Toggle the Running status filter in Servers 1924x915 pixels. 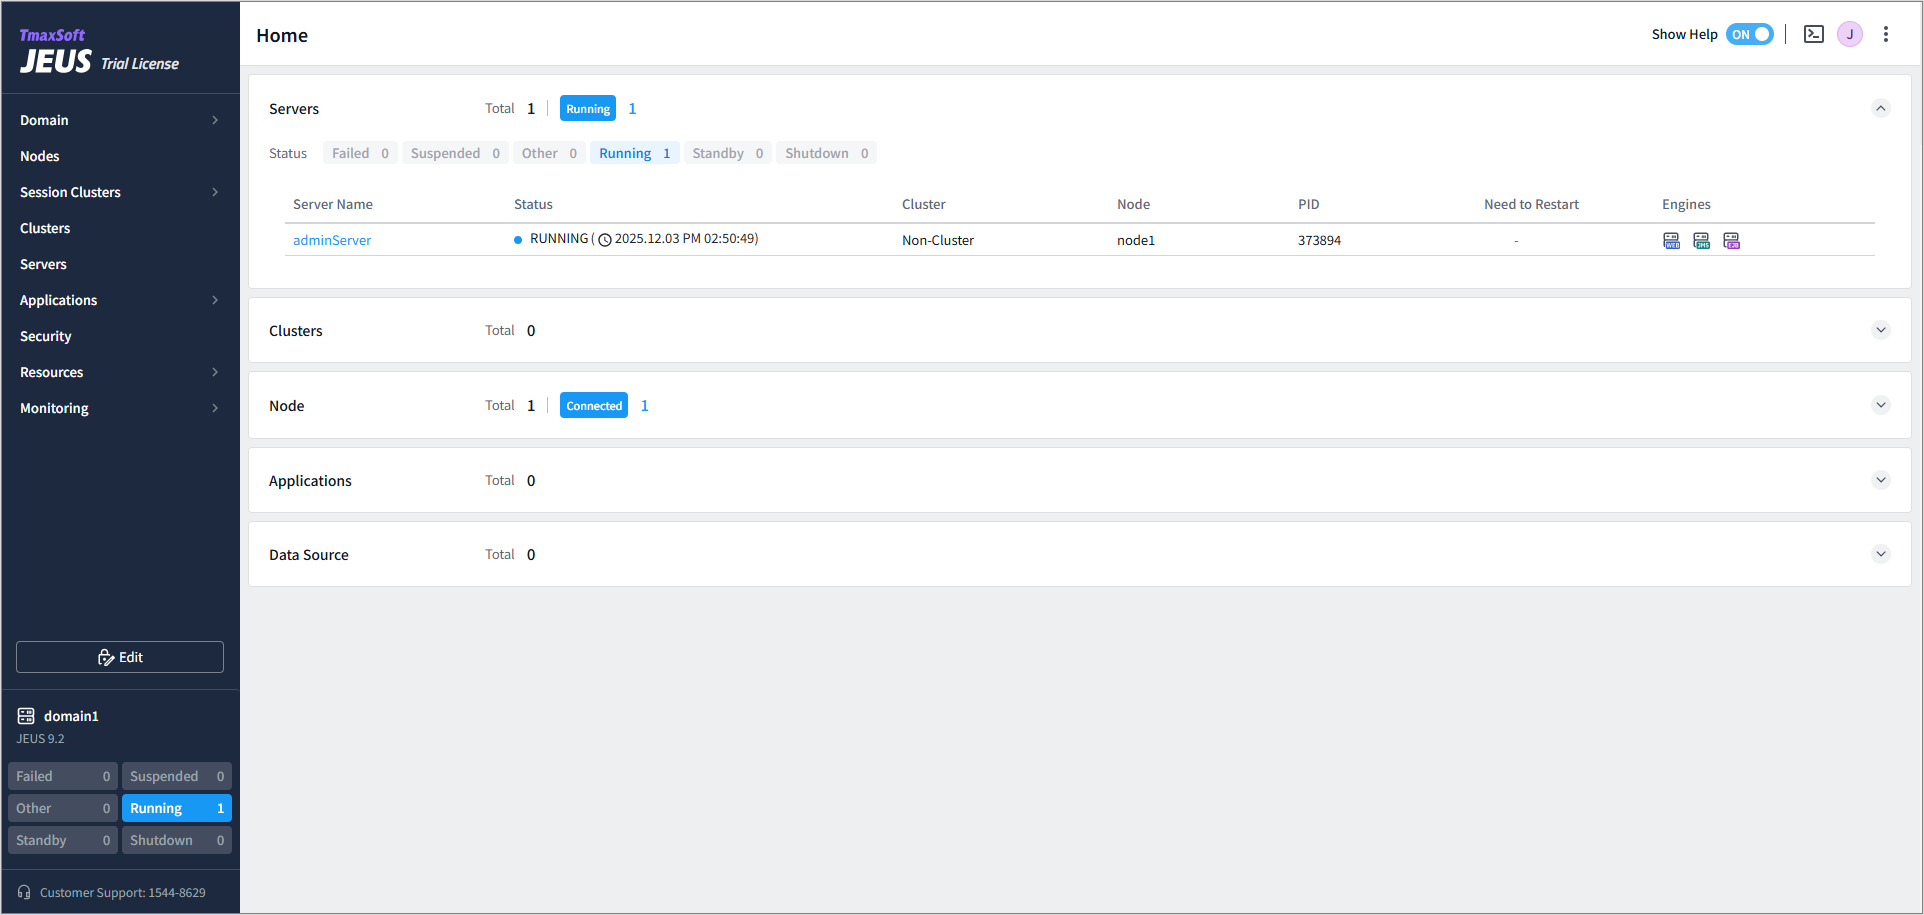[x=634, y=153]
